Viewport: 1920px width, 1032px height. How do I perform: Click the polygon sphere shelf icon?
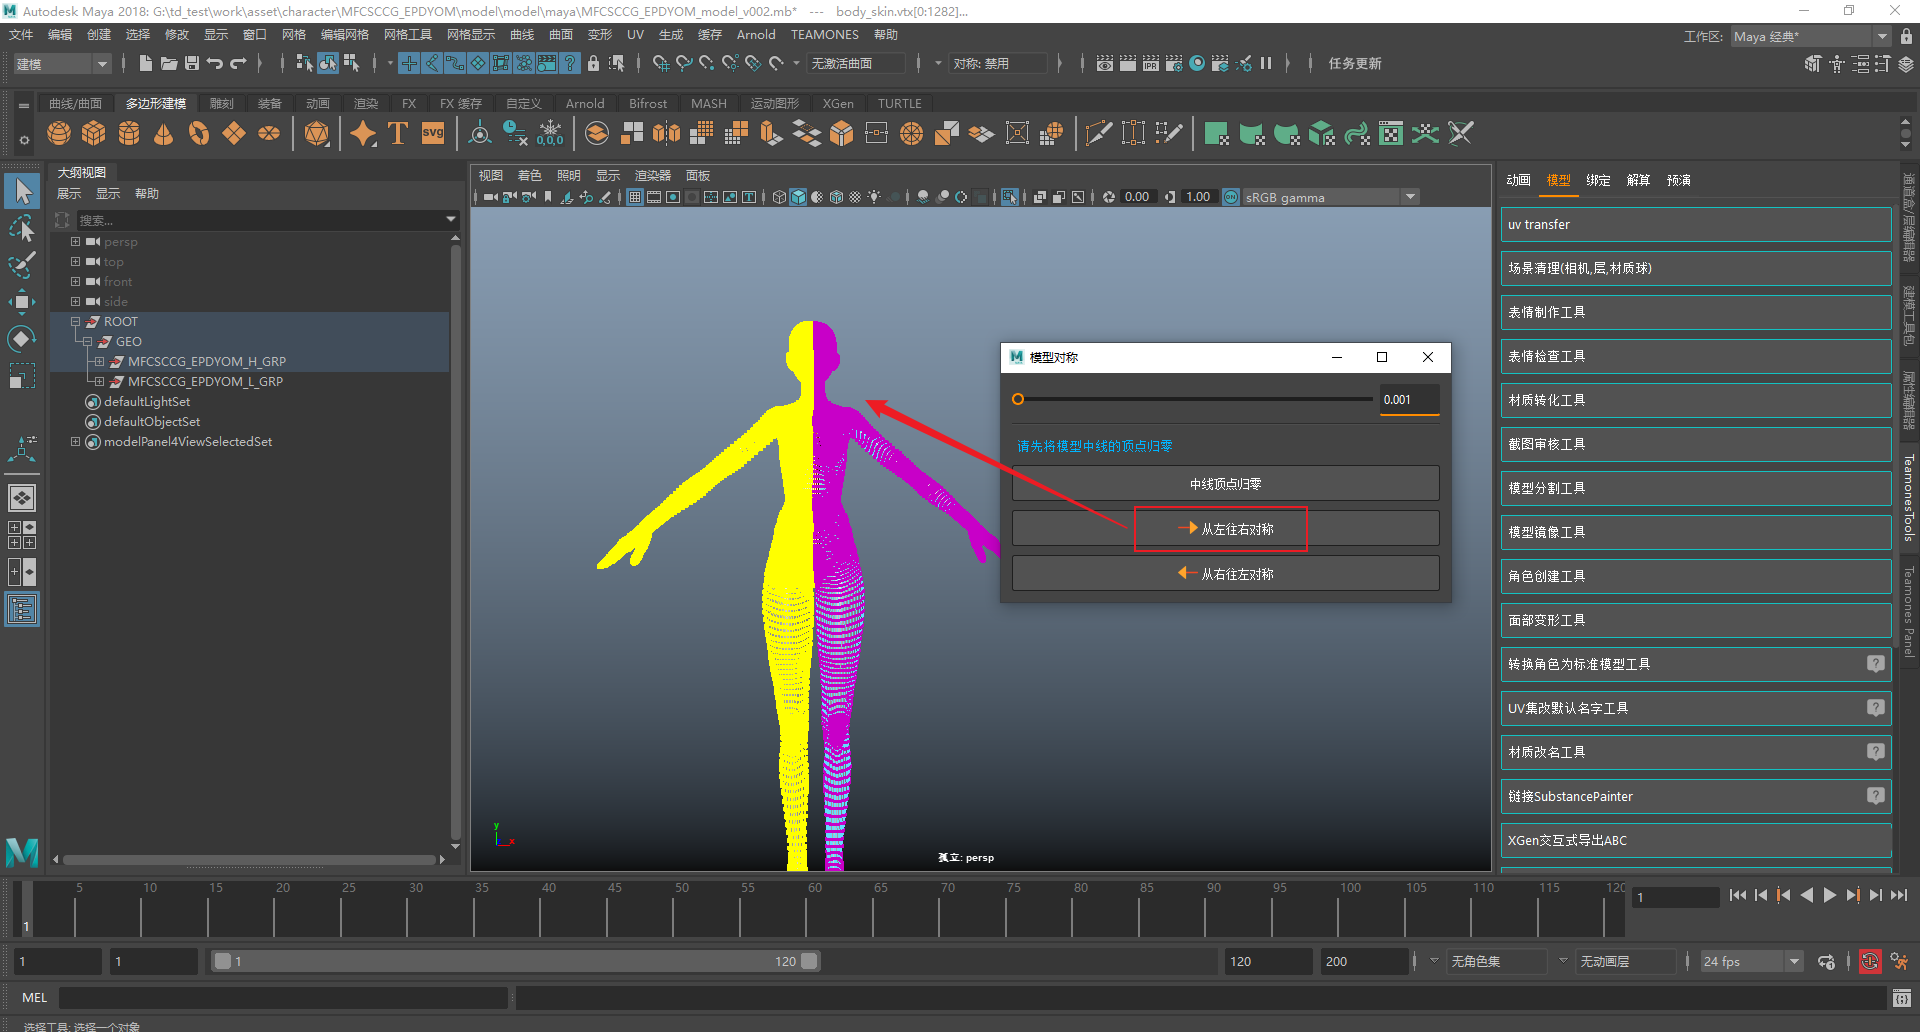point(59,134)
